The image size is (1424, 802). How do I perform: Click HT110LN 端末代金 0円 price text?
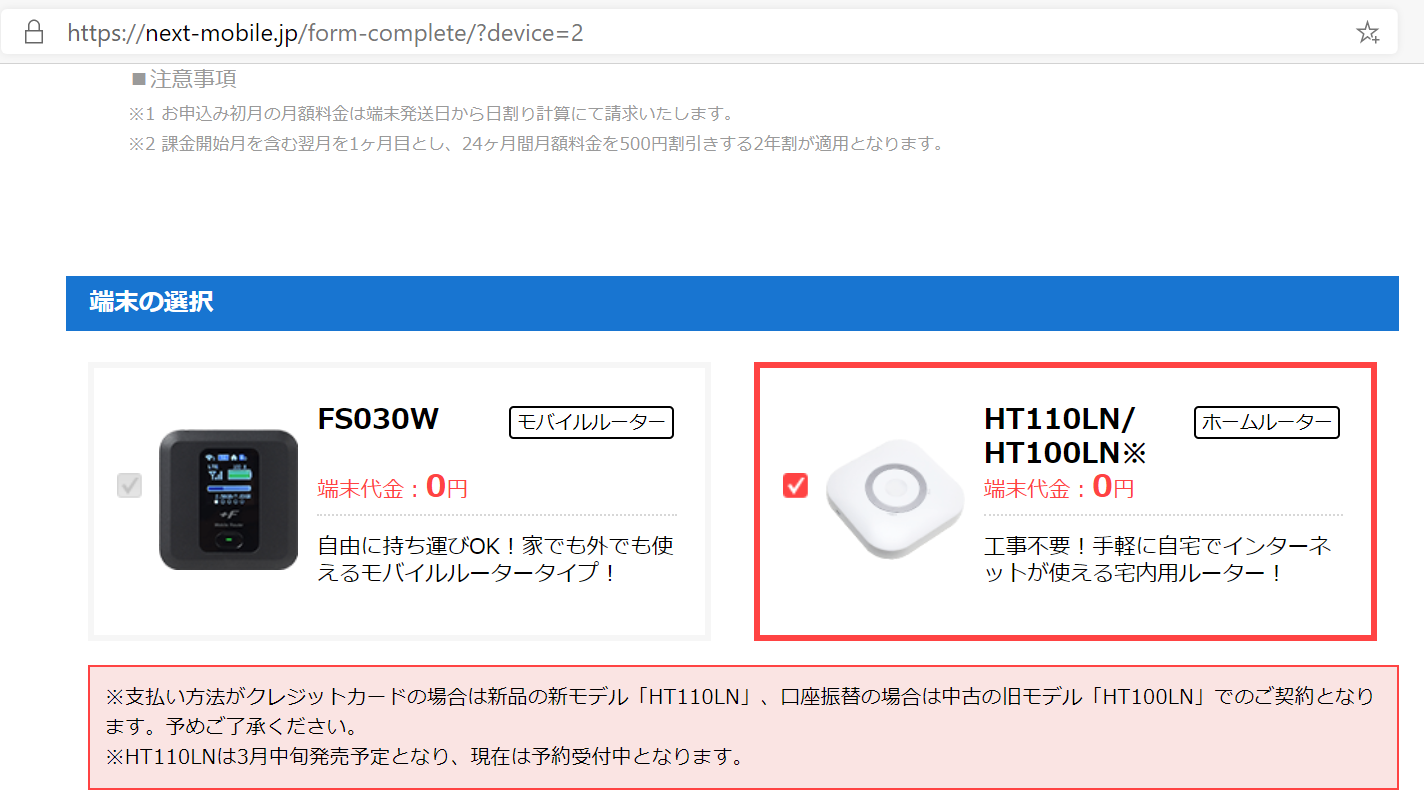pyautogui.click(x=1060, y=487)
